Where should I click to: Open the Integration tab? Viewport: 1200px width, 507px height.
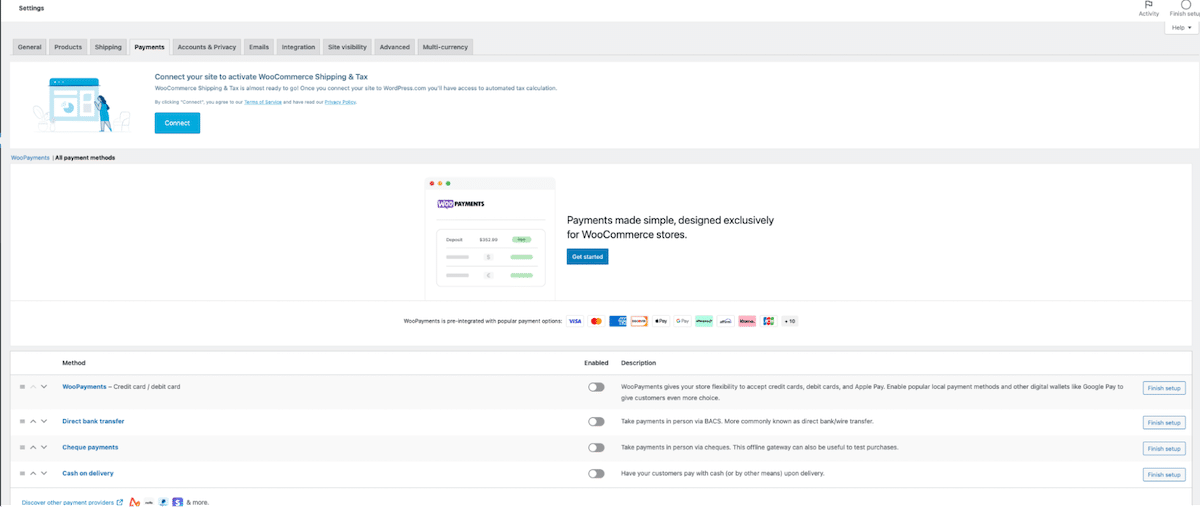[x=298, y=47]
